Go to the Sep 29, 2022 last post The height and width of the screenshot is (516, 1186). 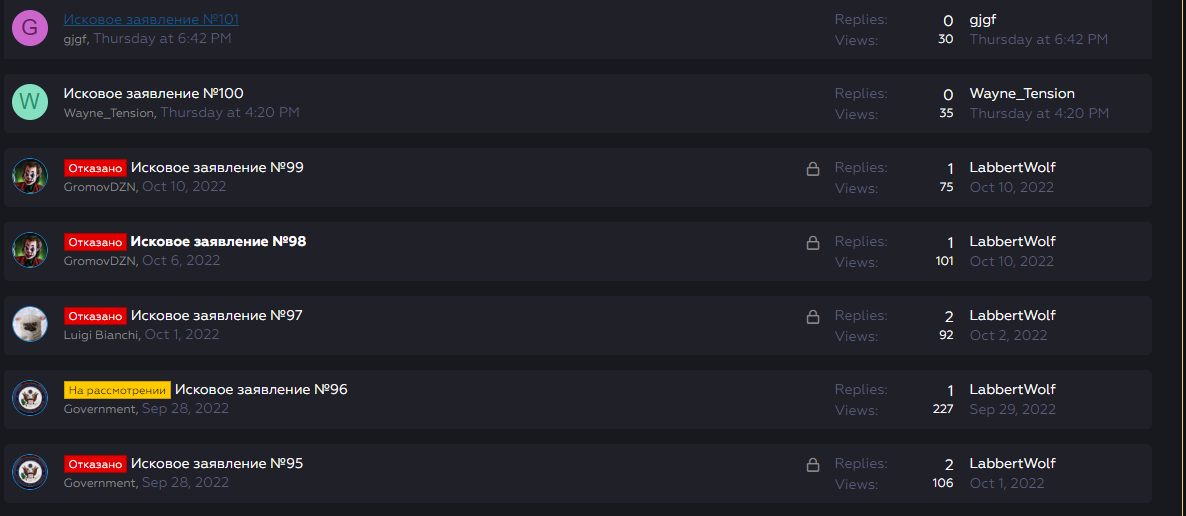pyautogui.click(x=1013, y=409)
